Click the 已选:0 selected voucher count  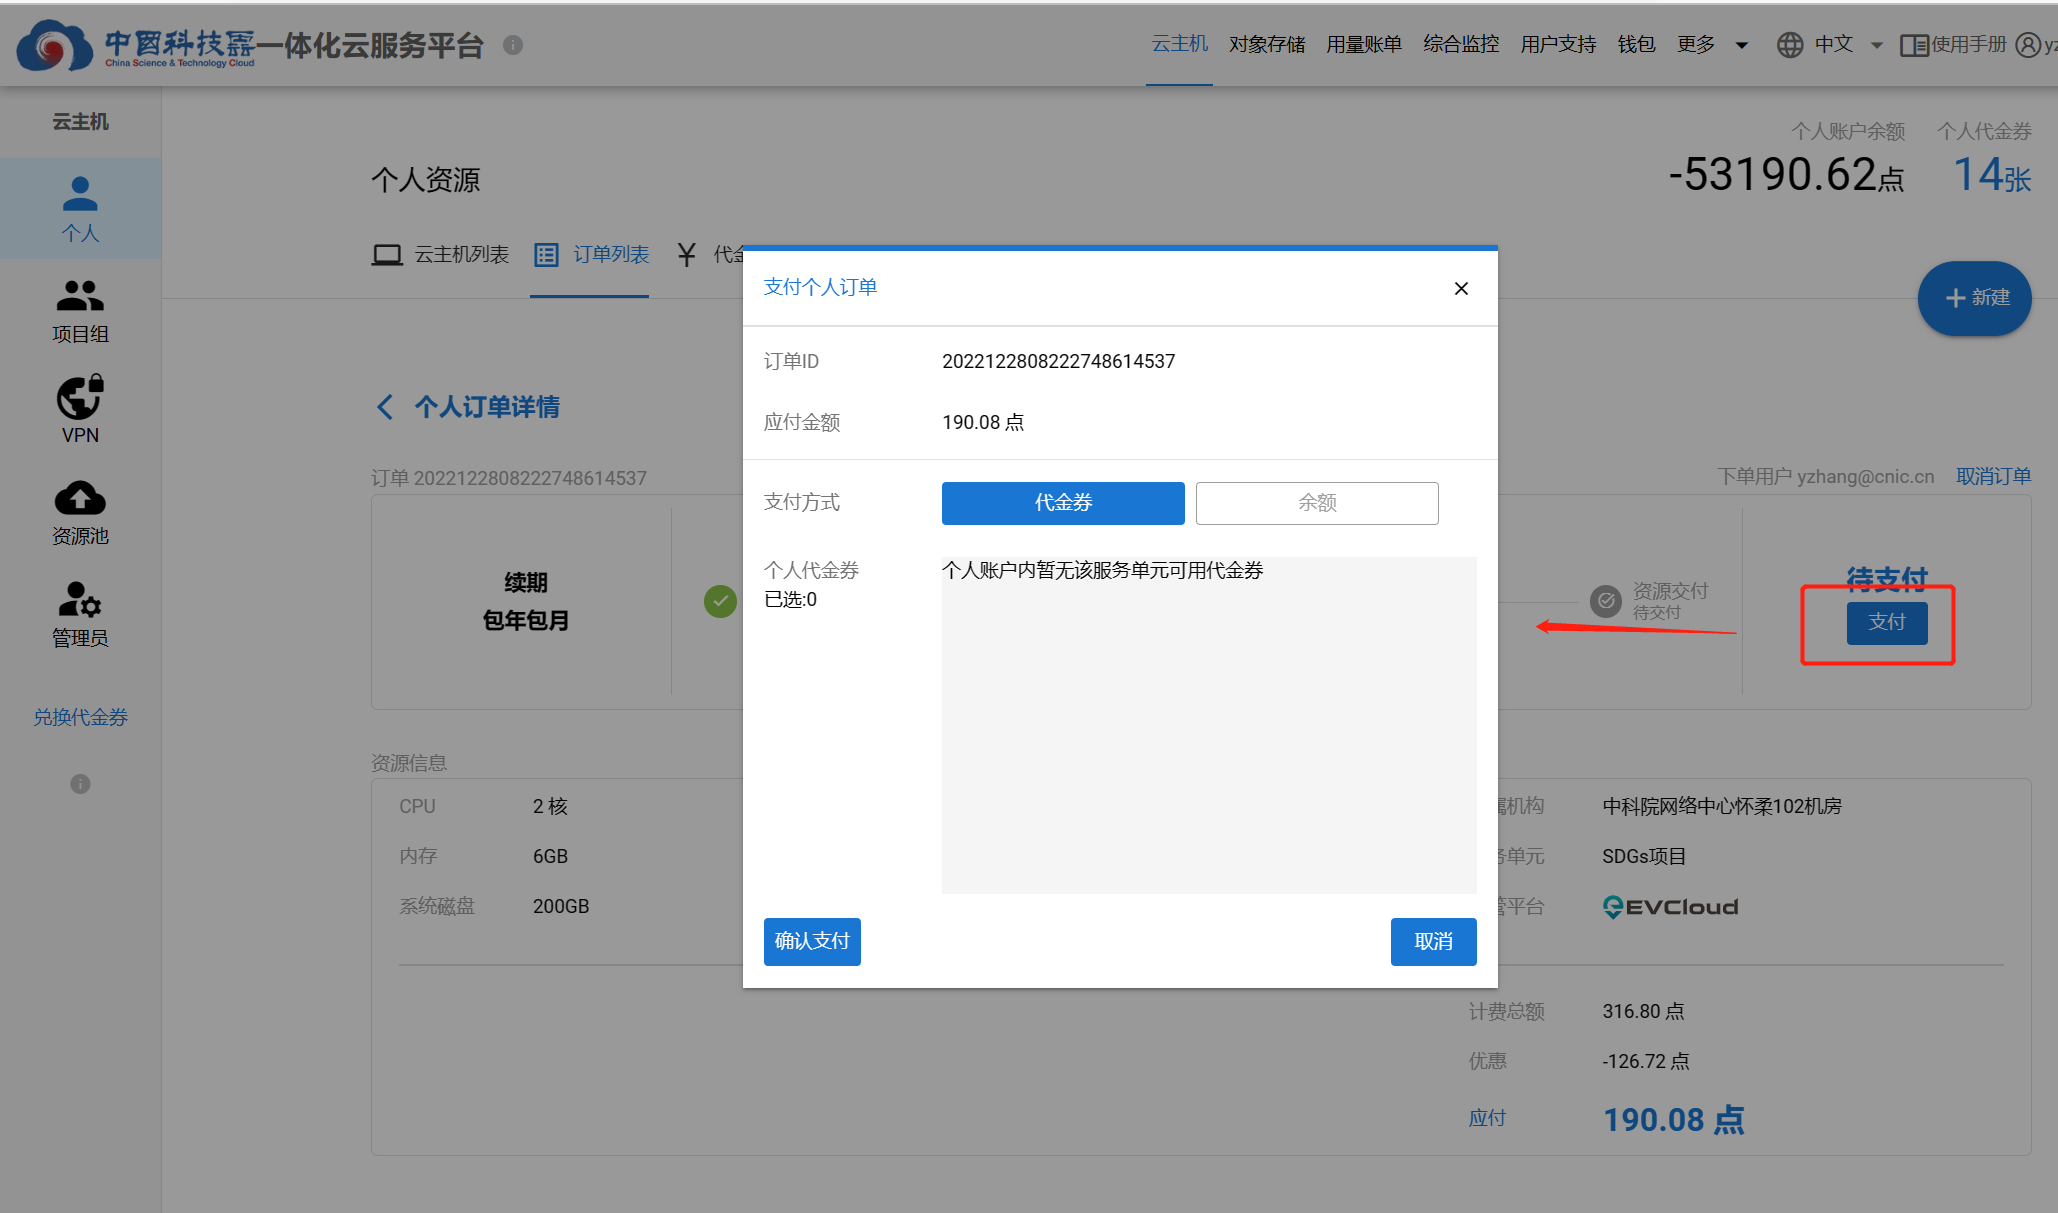790,599
